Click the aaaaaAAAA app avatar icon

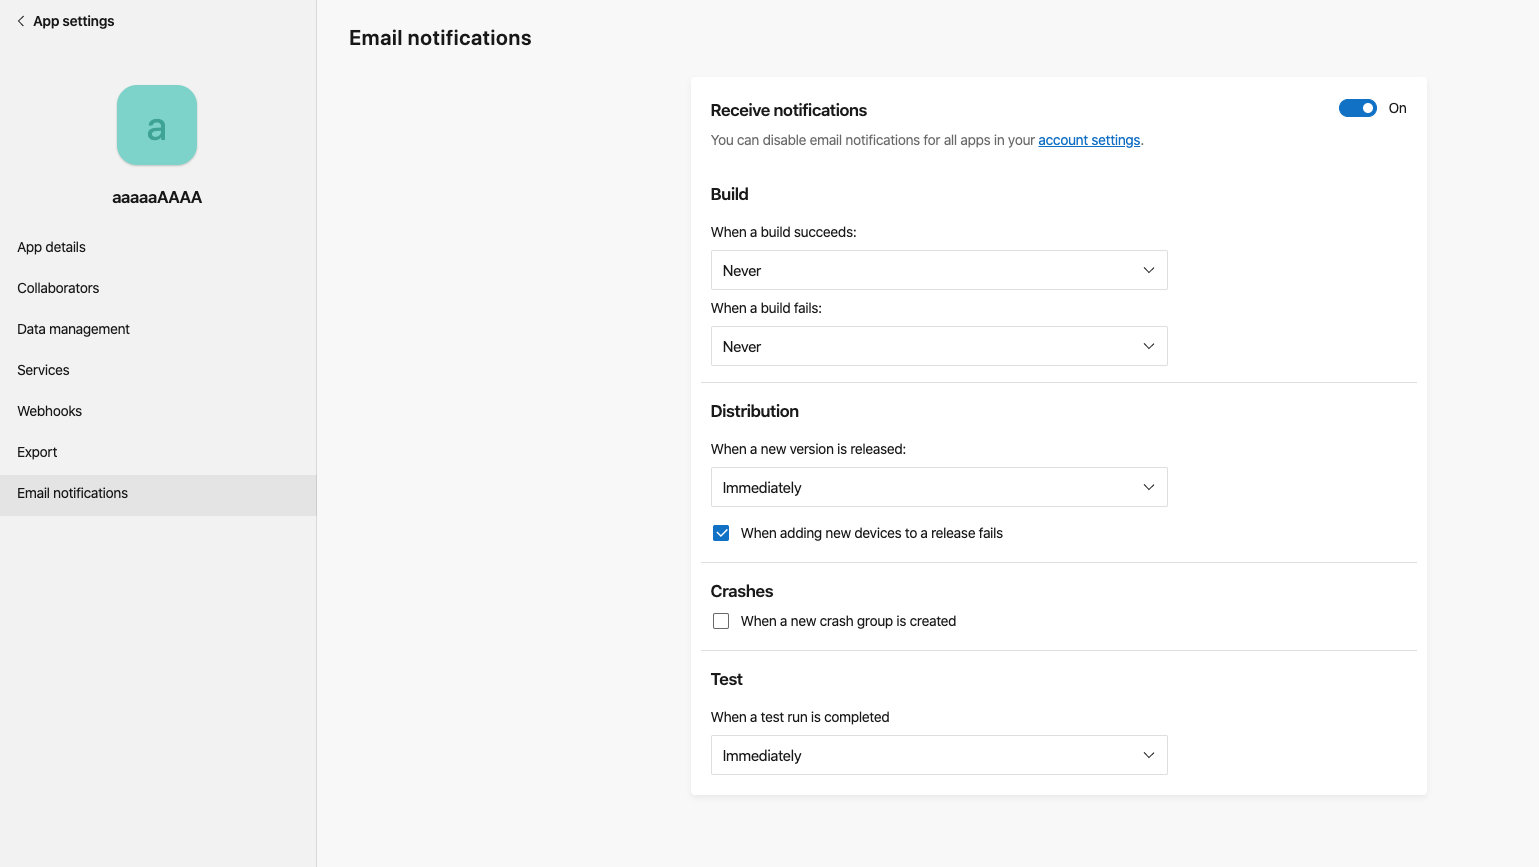coord(156,124)
